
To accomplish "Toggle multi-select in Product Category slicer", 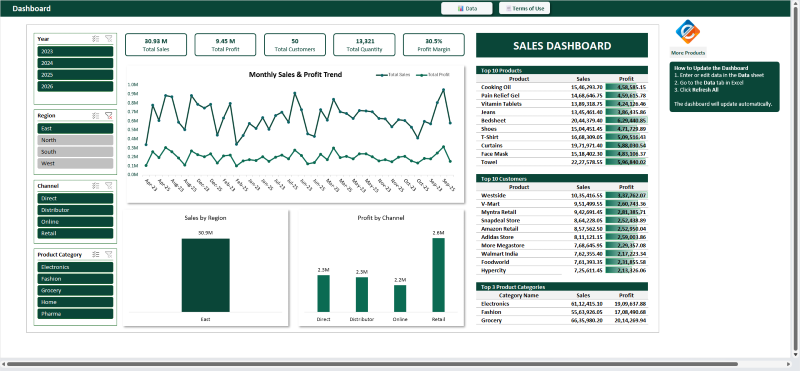I will click(x=95, y=254).
